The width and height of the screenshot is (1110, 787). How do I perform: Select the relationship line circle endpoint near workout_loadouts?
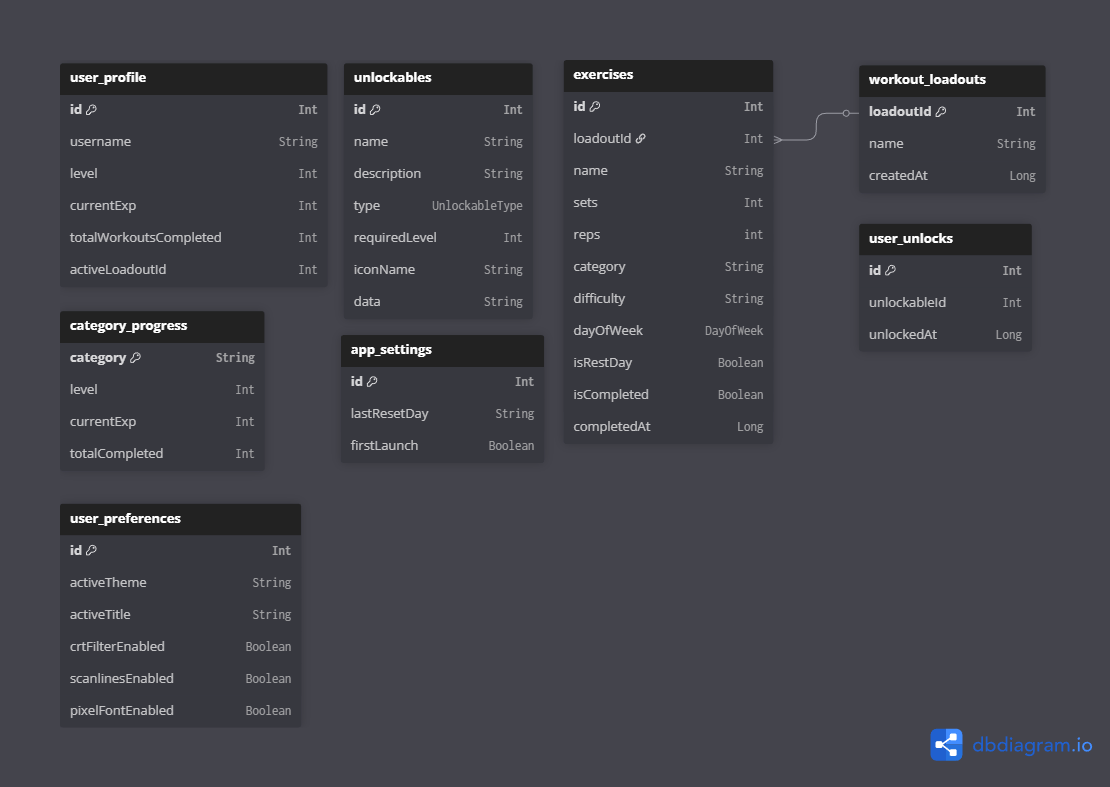[846, 113]
